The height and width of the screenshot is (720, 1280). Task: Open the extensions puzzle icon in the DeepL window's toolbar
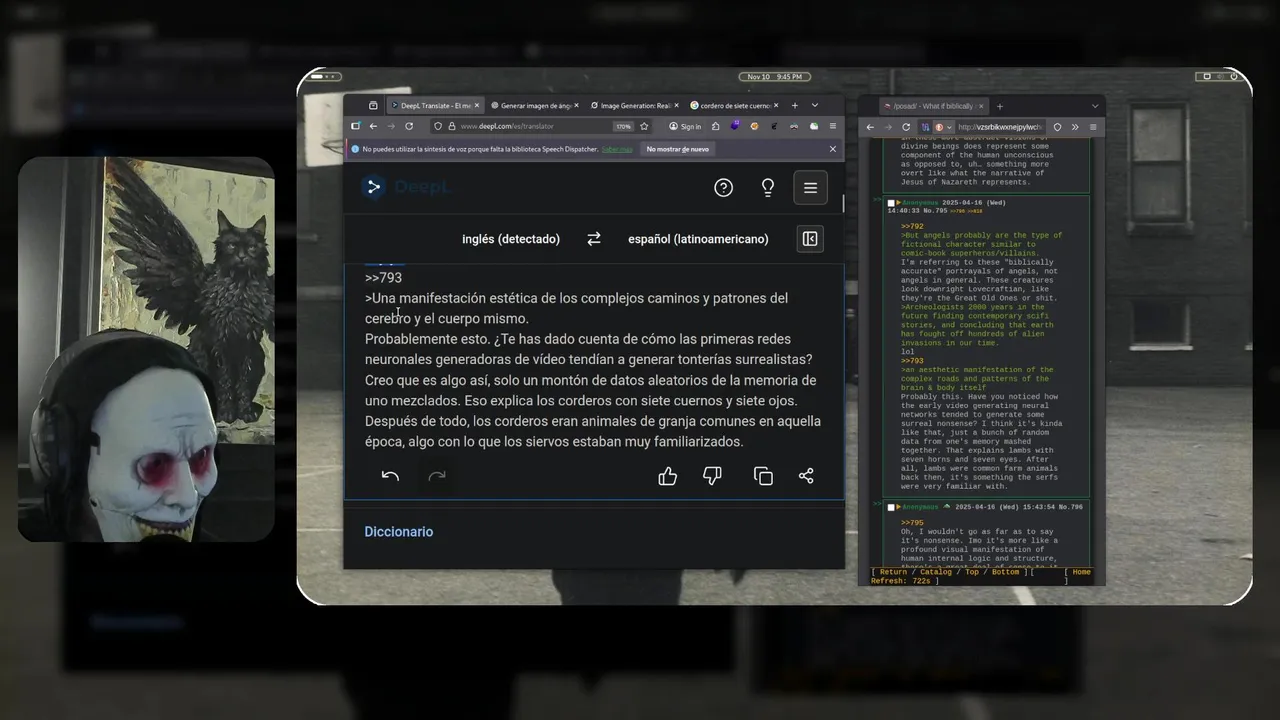[x=715, y=126]
